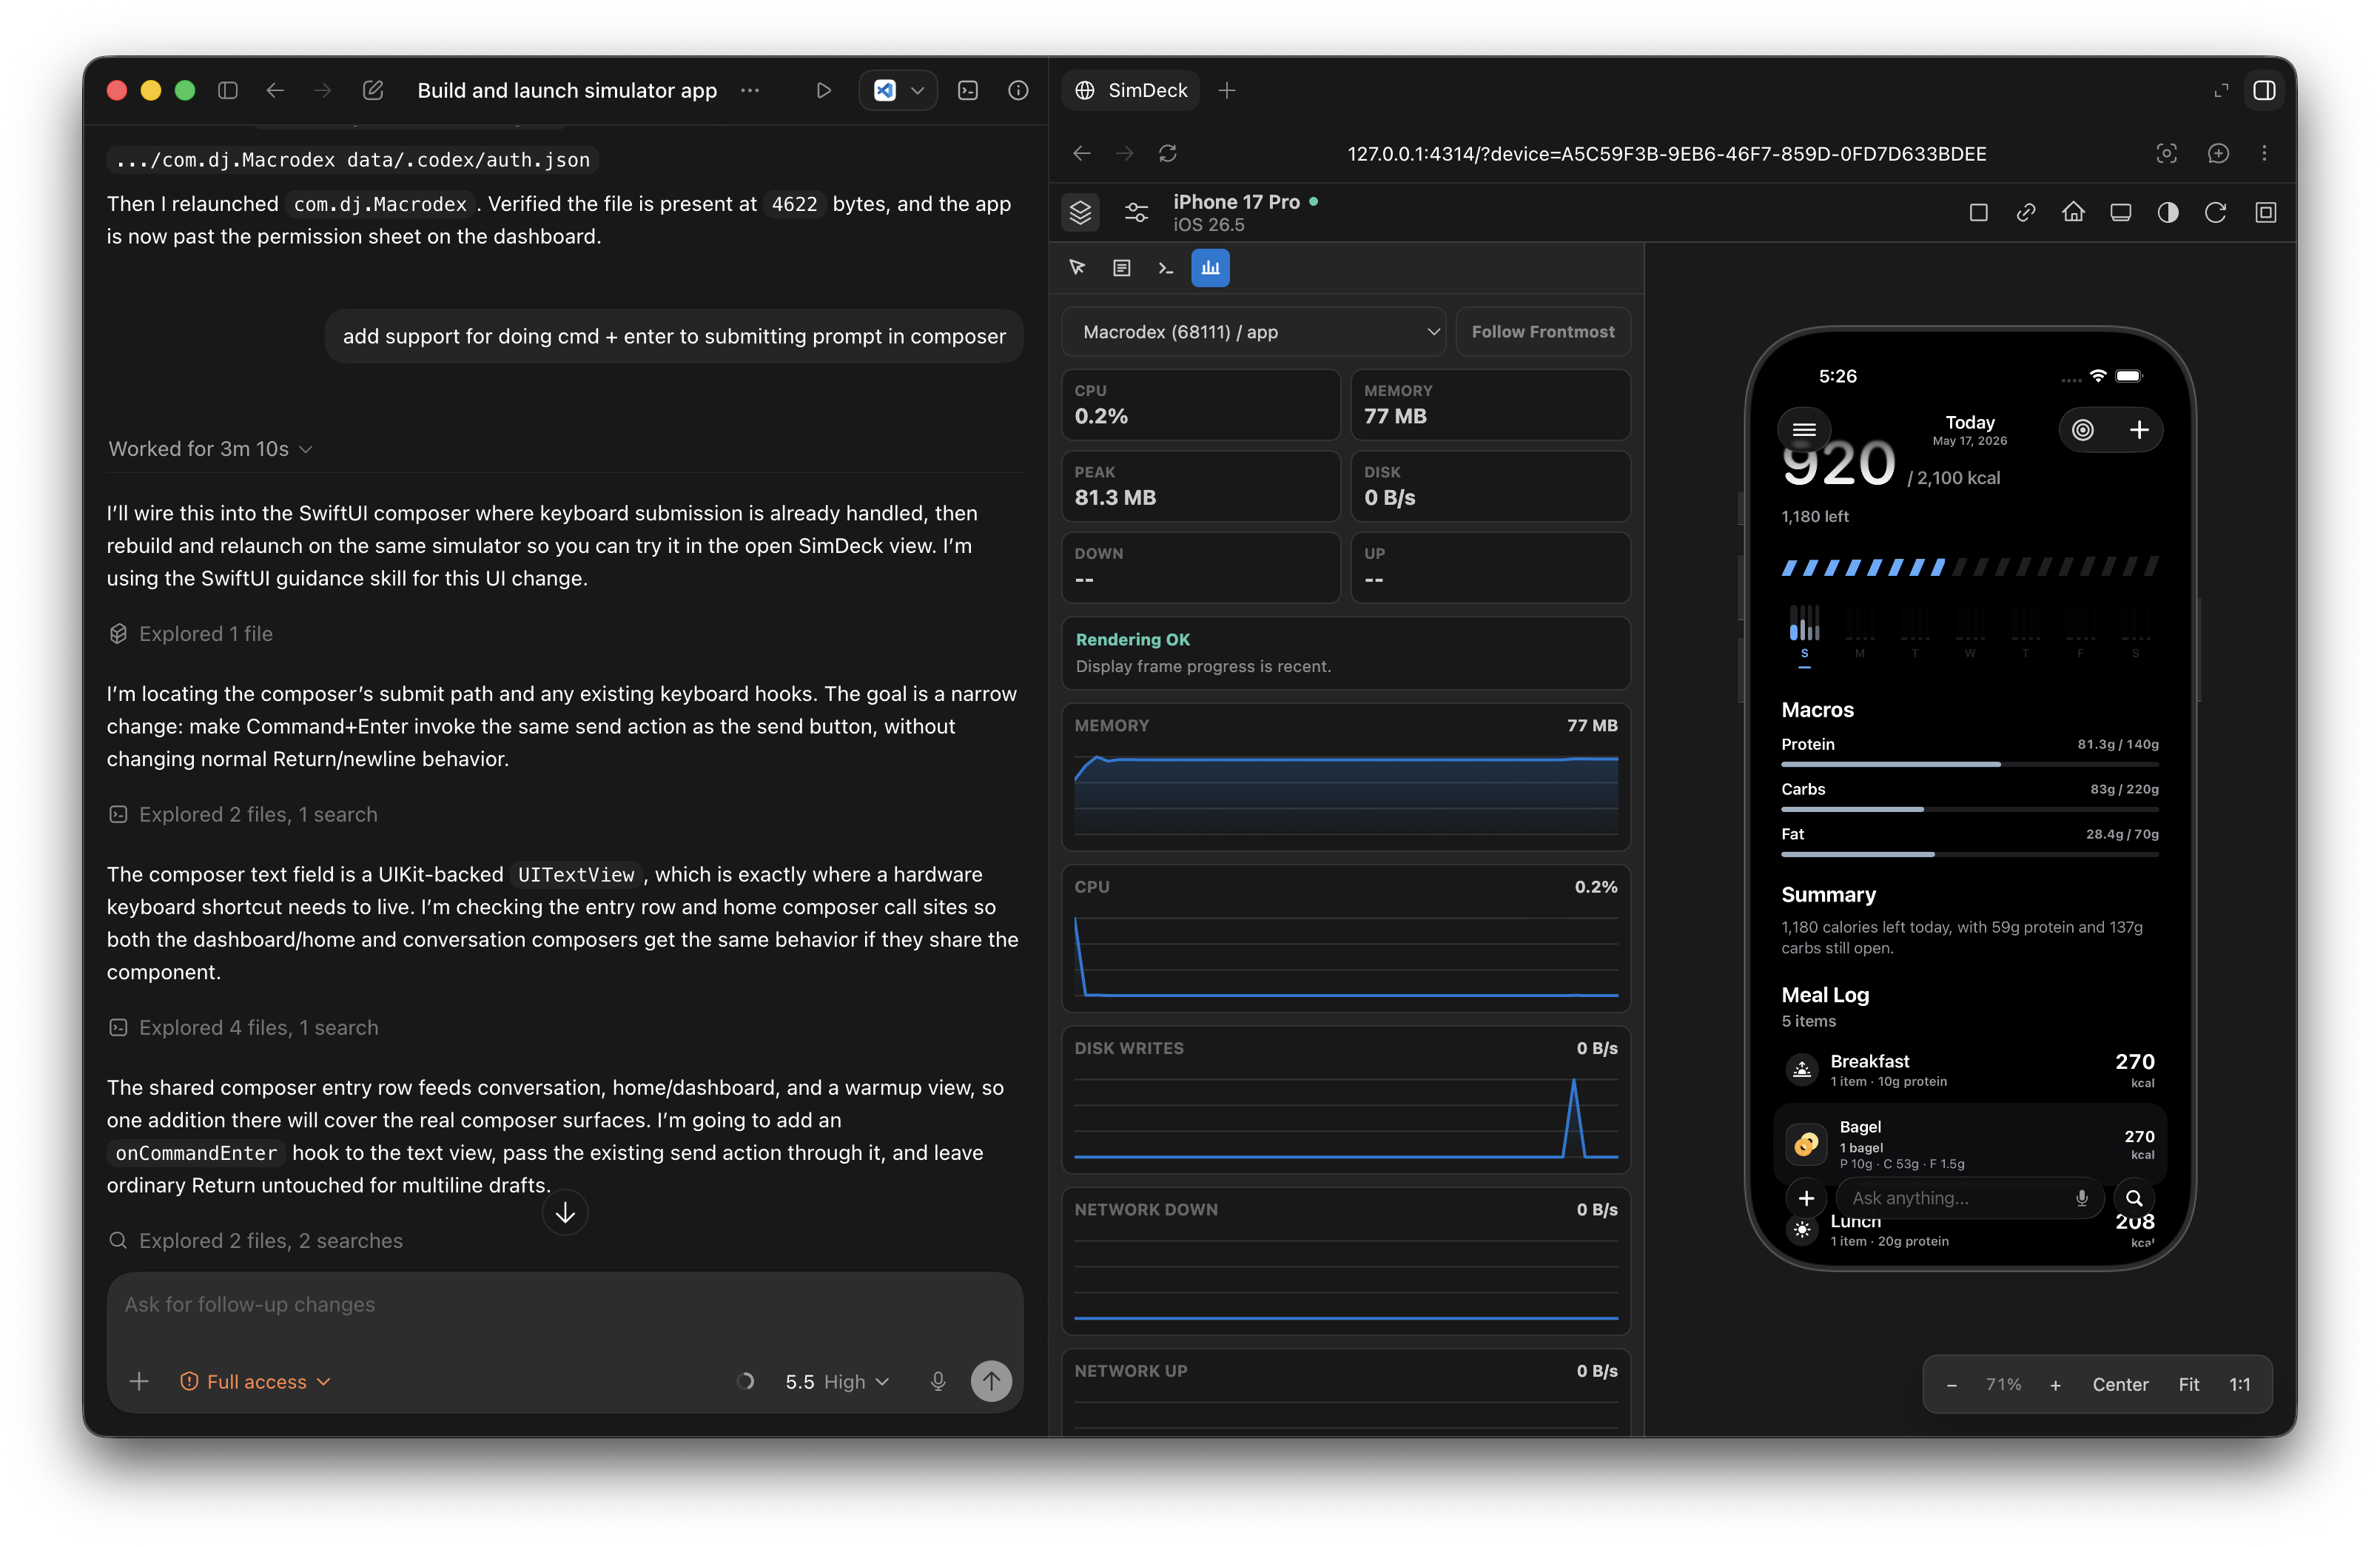Open the Macrodex (68111) / app process dropdown
Viewport: 2380px width, 1547px height.
[x=1254, y=332]
